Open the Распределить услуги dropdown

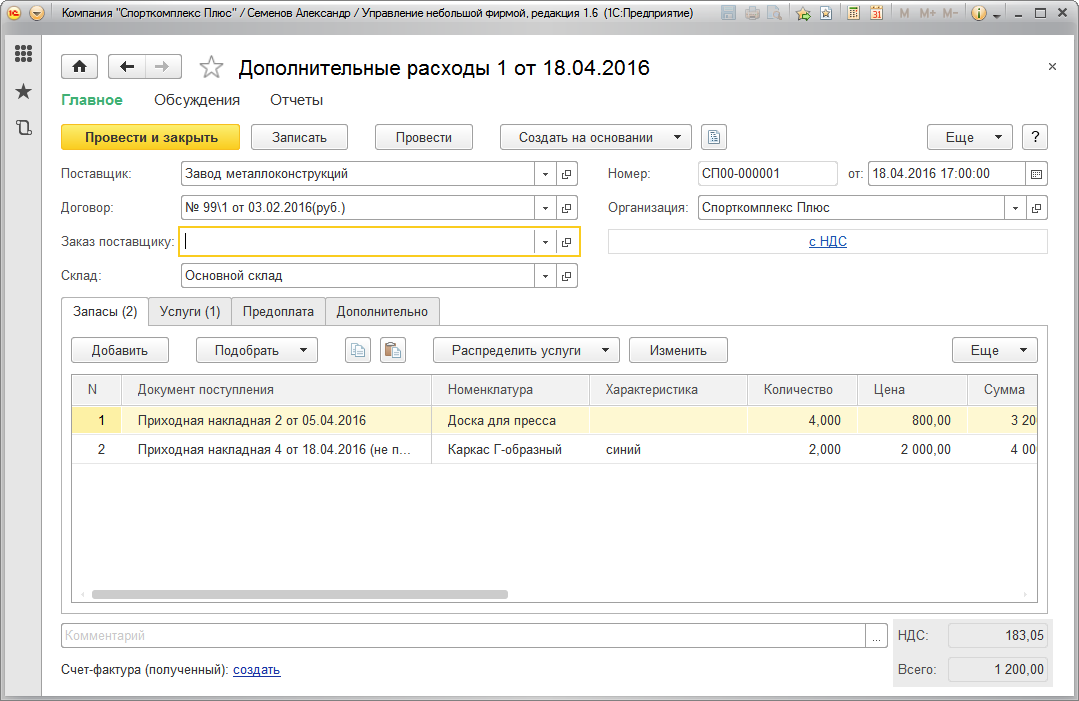(x=526, y=350)
